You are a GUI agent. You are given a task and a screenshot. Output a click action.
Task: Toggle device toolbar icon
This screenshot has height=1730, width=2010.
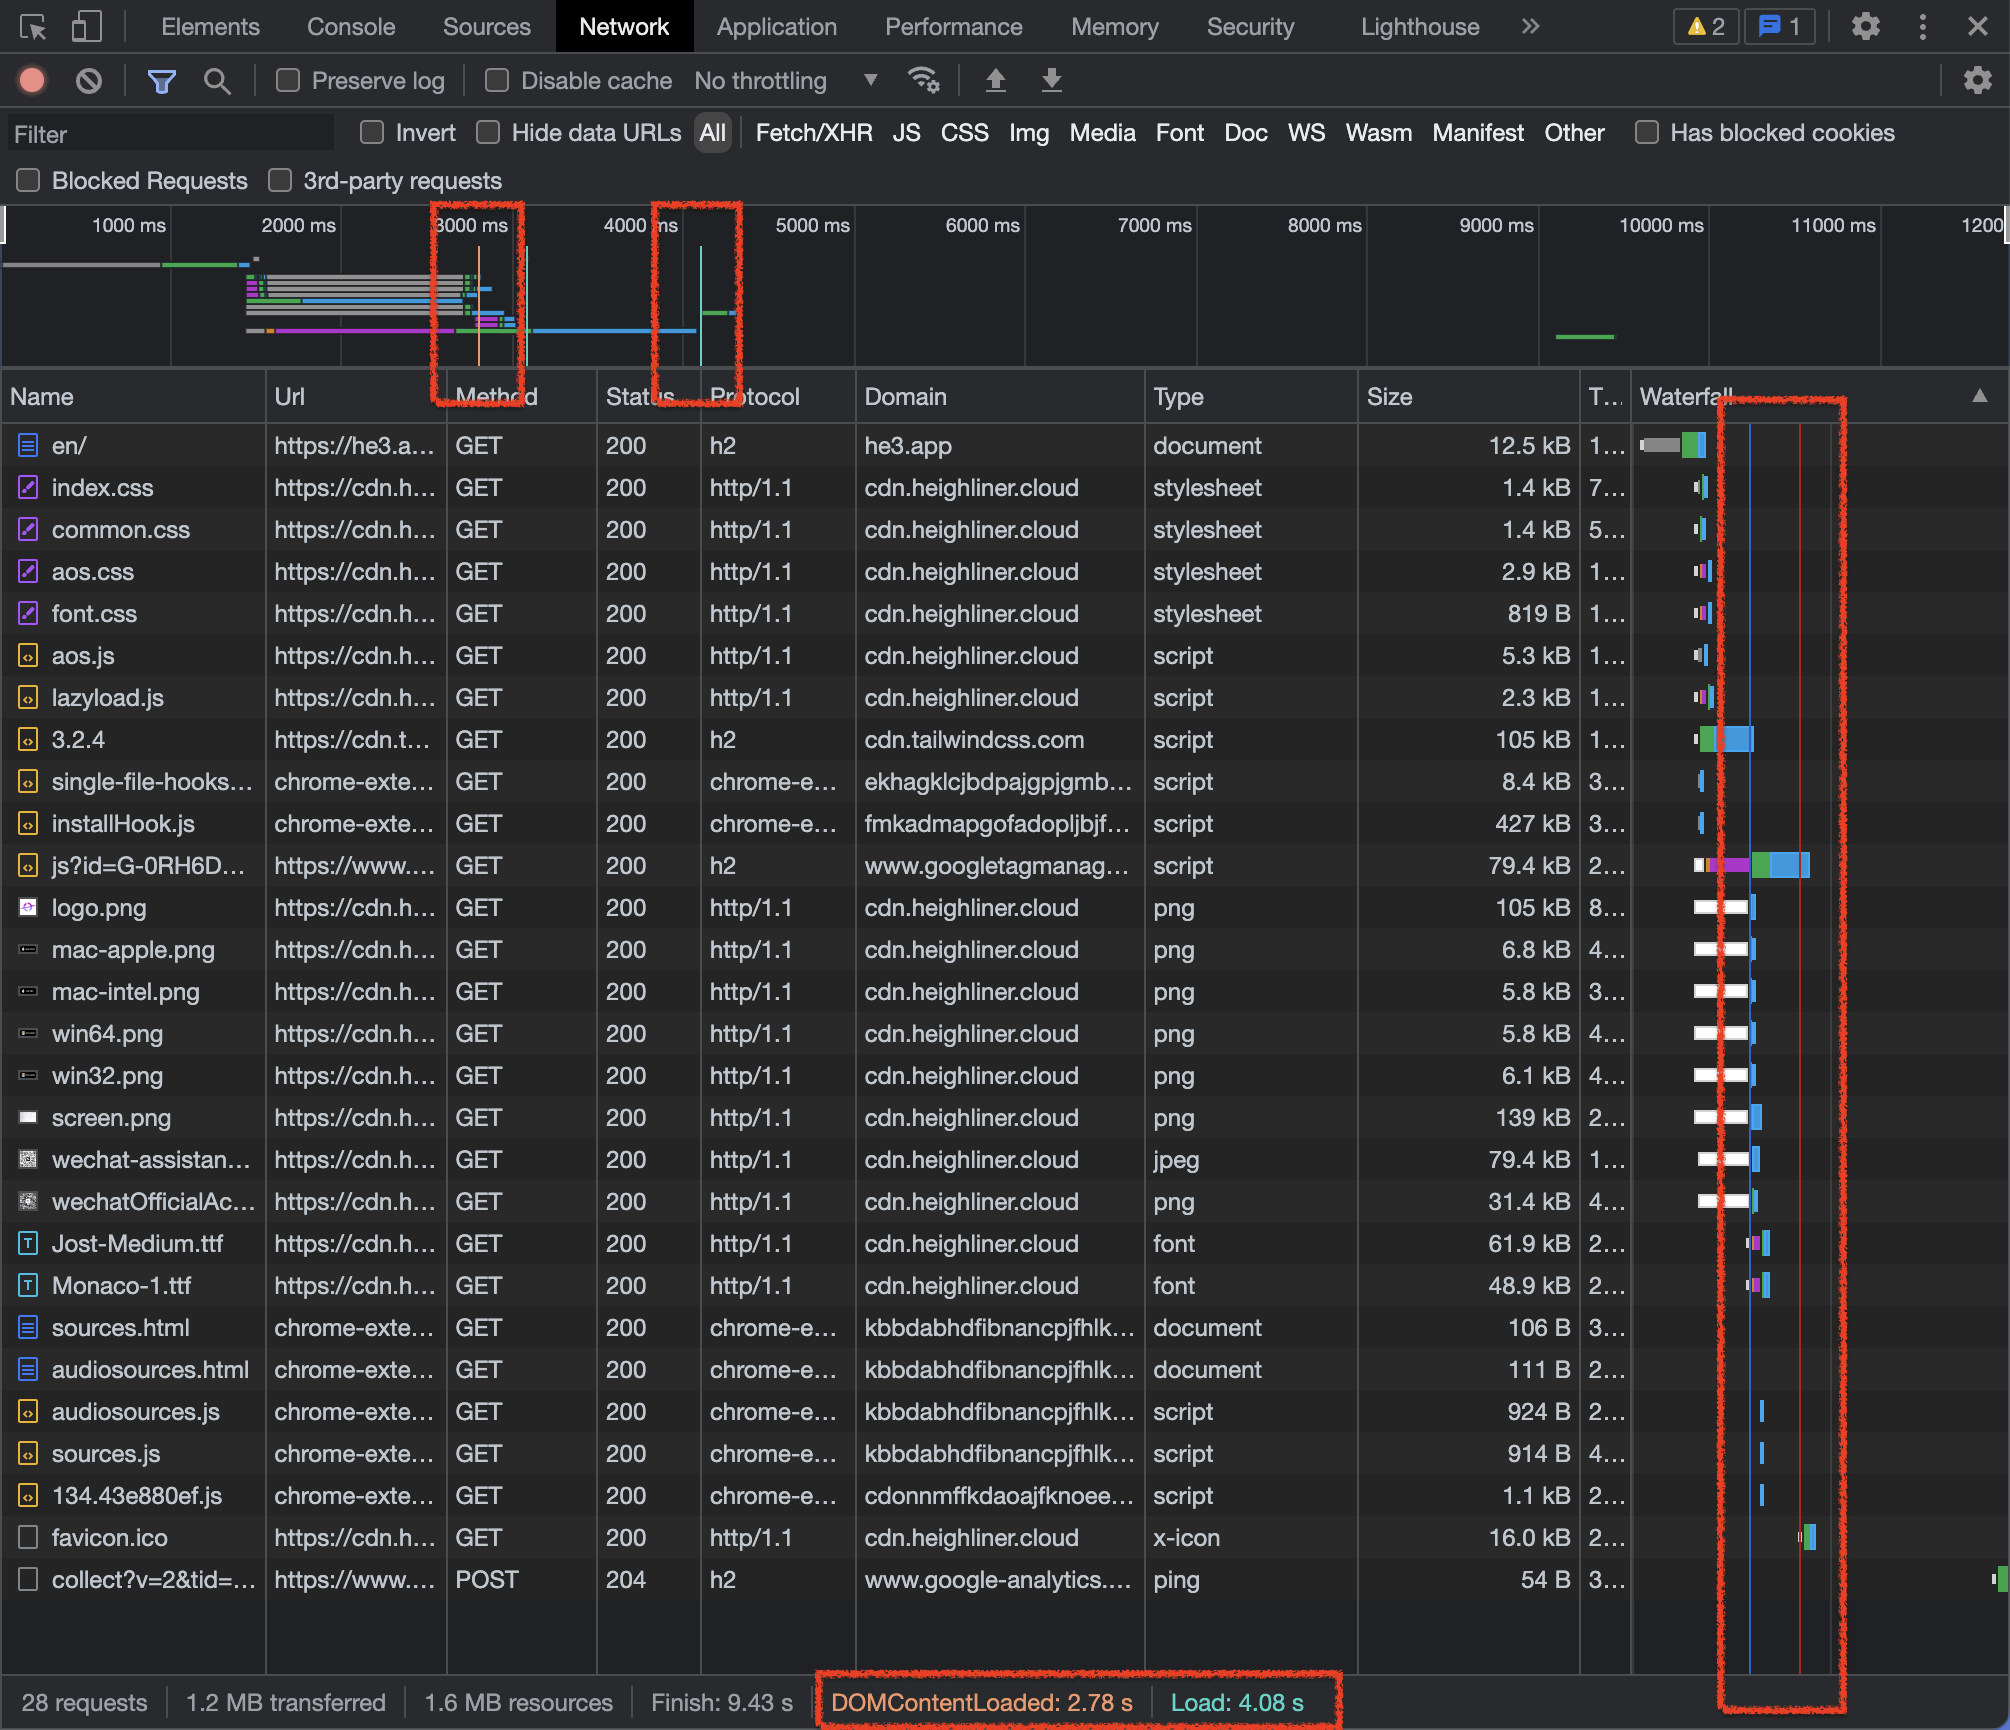[86, 27]
